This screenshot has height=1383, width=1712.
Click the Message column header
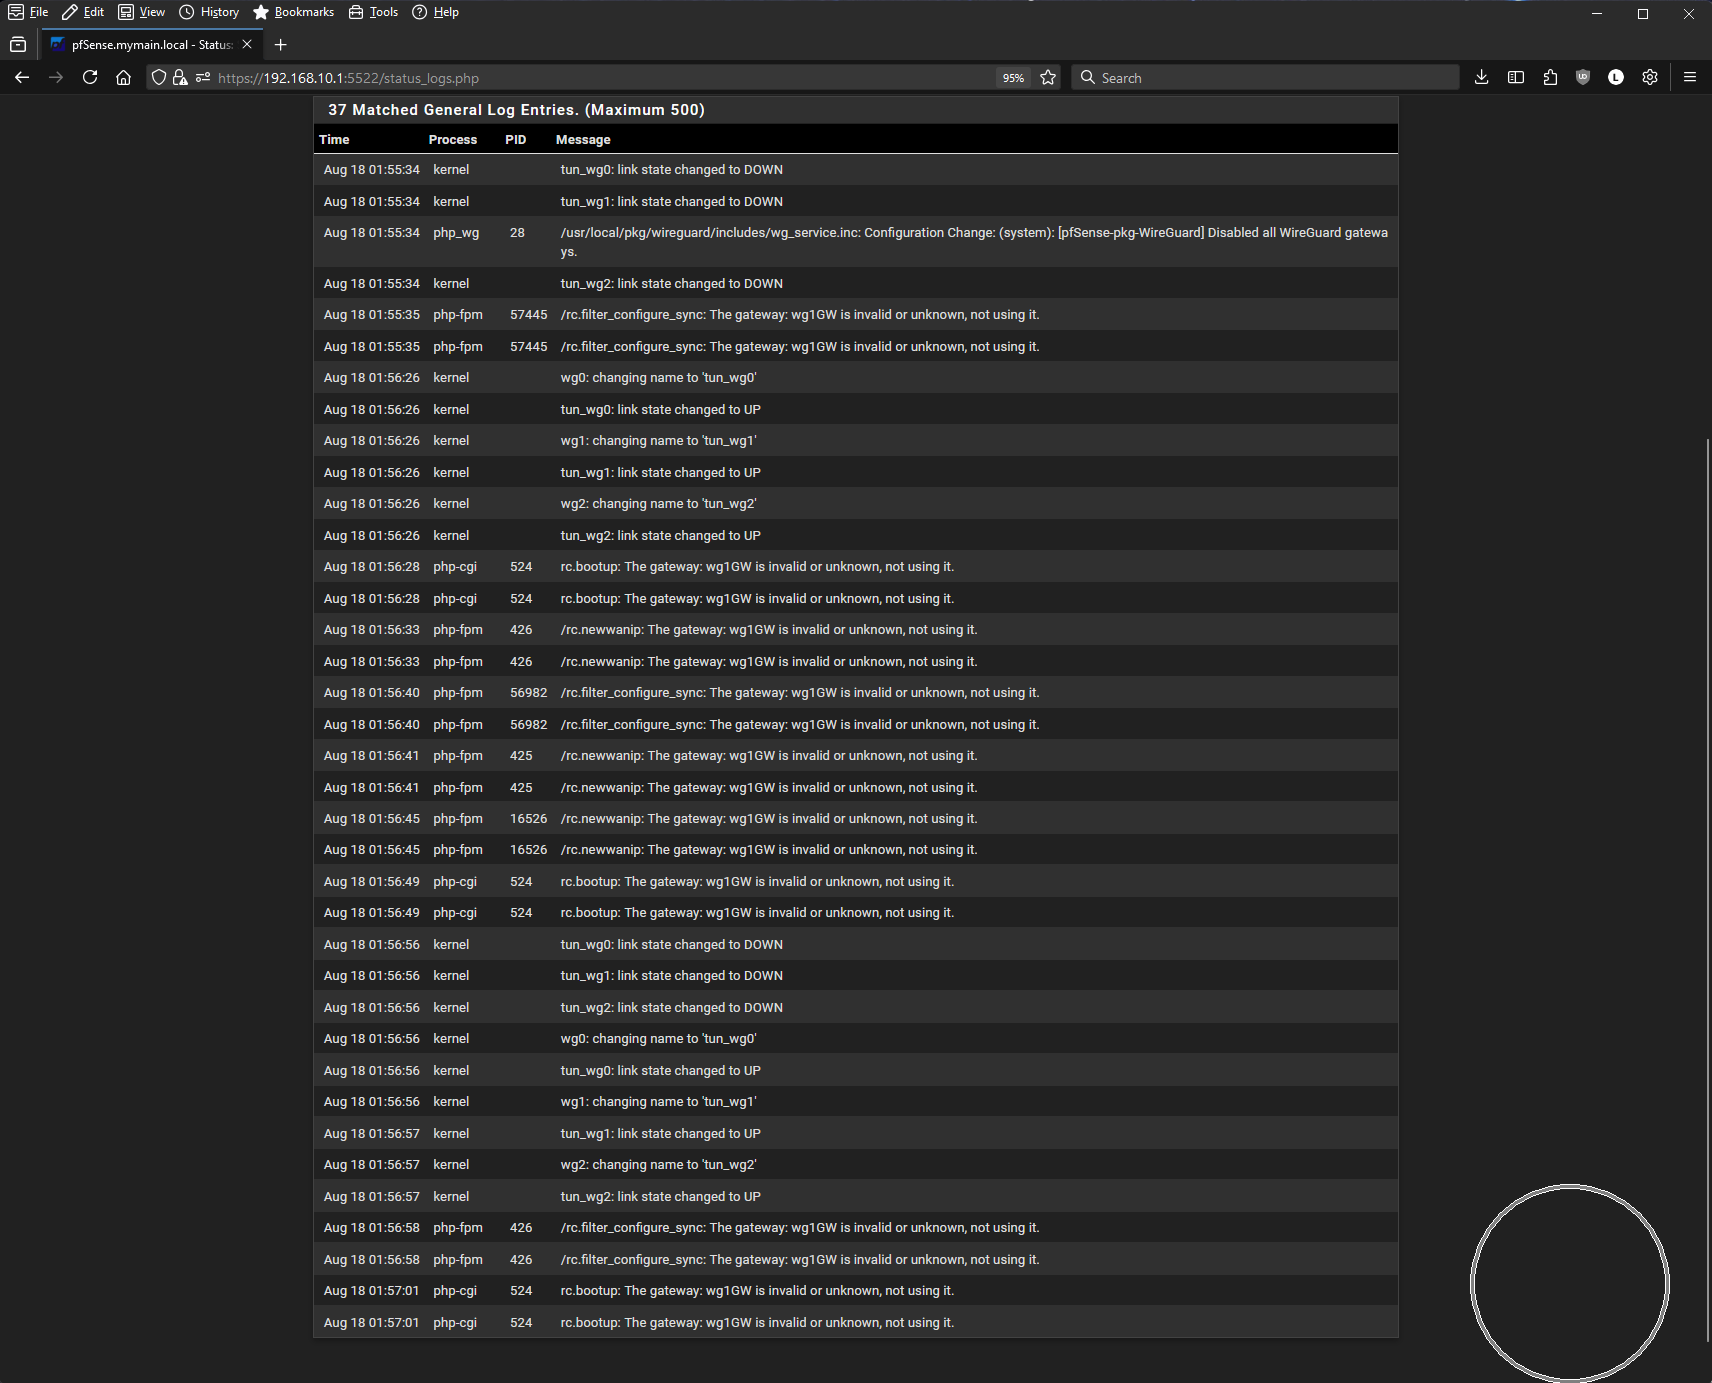click(x=583, y=140)
